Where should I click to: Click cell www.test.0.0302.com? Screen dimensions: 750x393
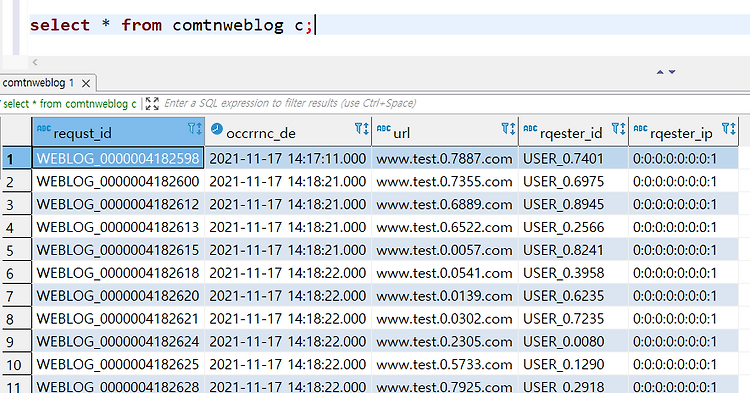click(445, 319)
